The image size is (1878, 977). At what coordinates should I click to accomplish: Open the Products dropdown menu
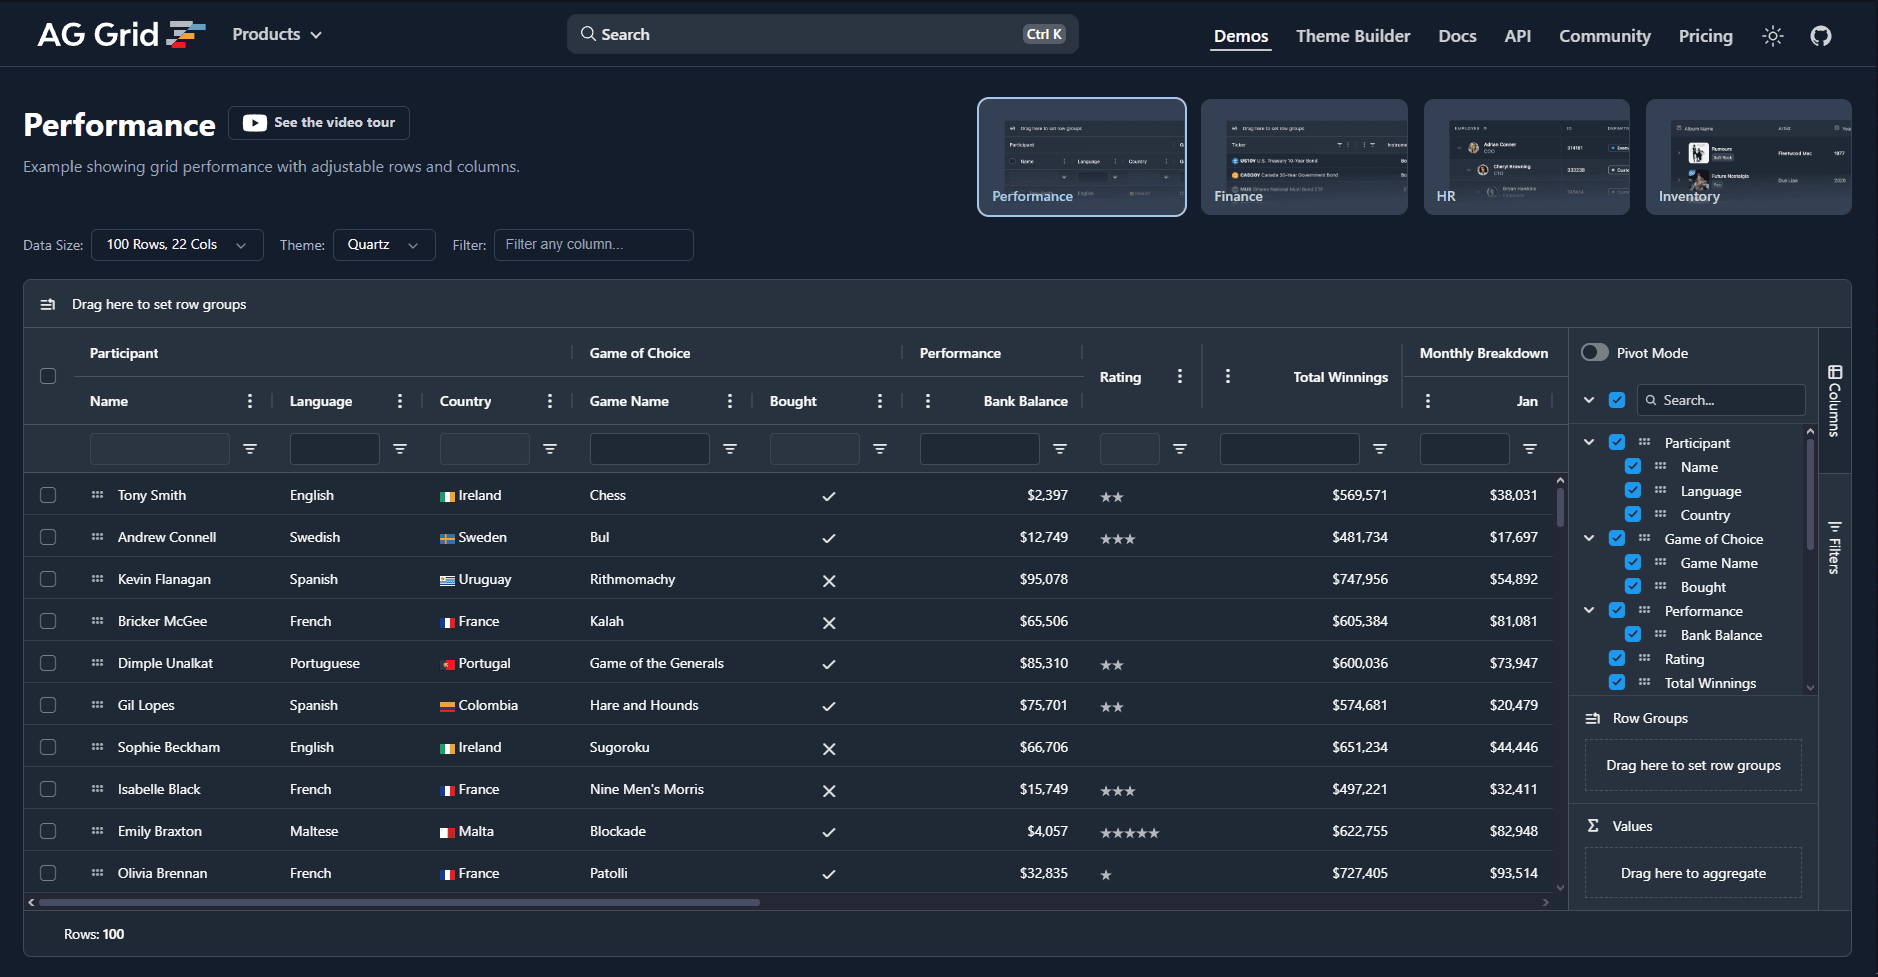click(277, 35)
